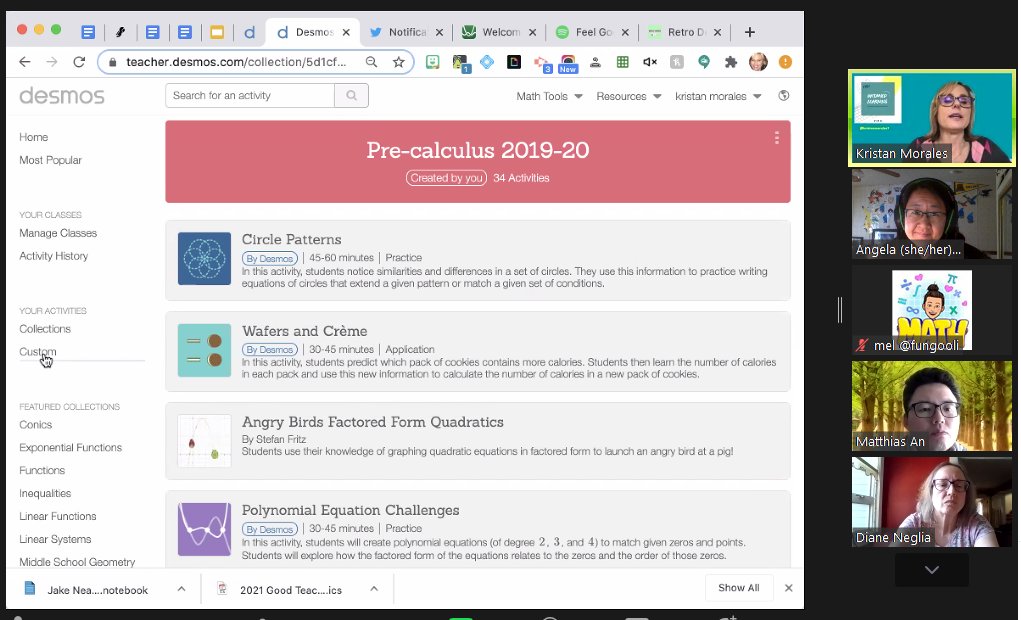Image resolution: width=1021 pixels, height=620 pixels.
Task: Open the collection three-dot options menu
Action: click(x=776, y=138)
